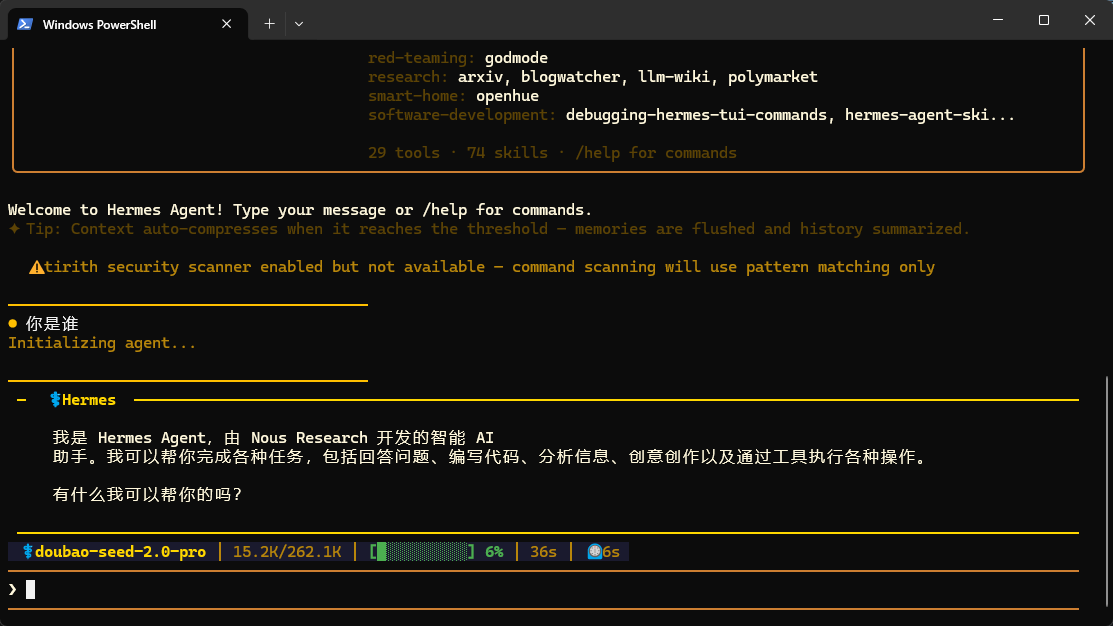Click the blogwatcher skill name
Screen dimensions: 1113x626
point(570,77)
